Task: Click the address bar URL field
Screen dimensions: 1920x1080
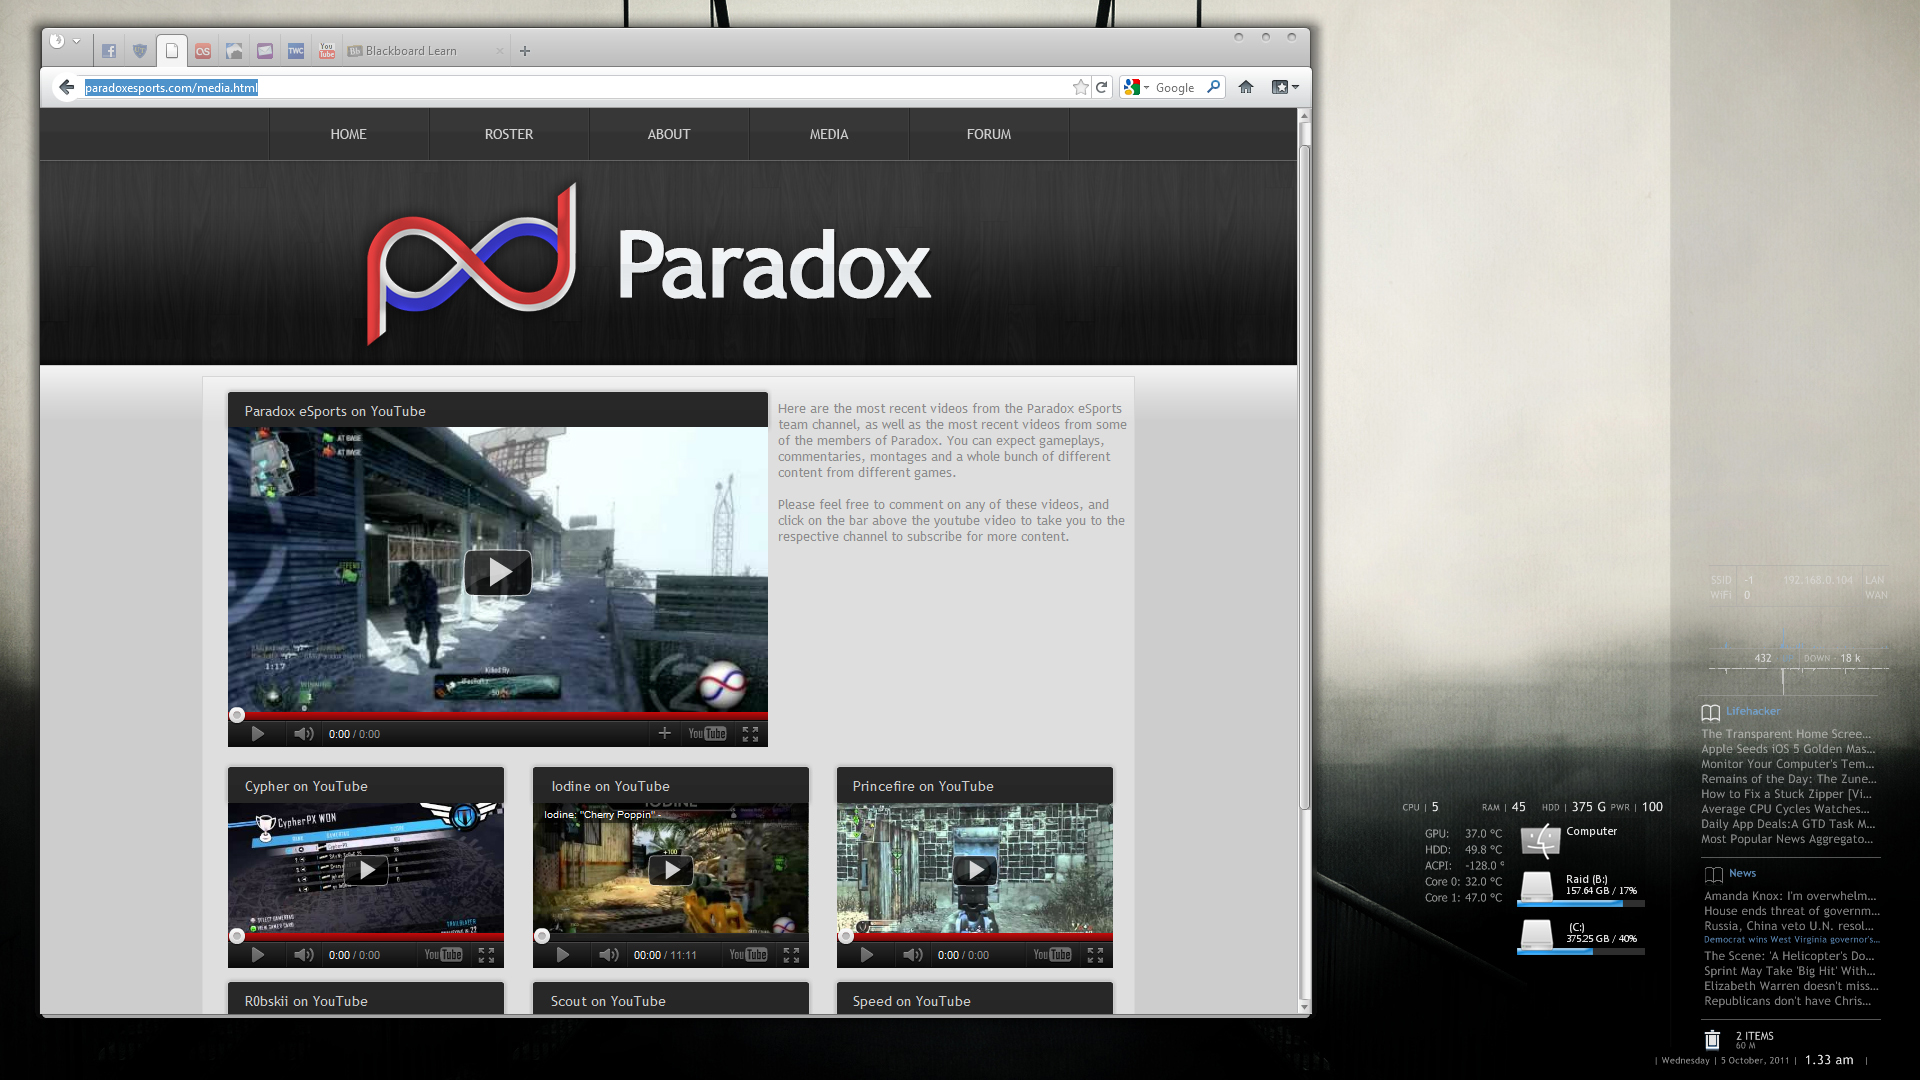Action: (575, 87)
